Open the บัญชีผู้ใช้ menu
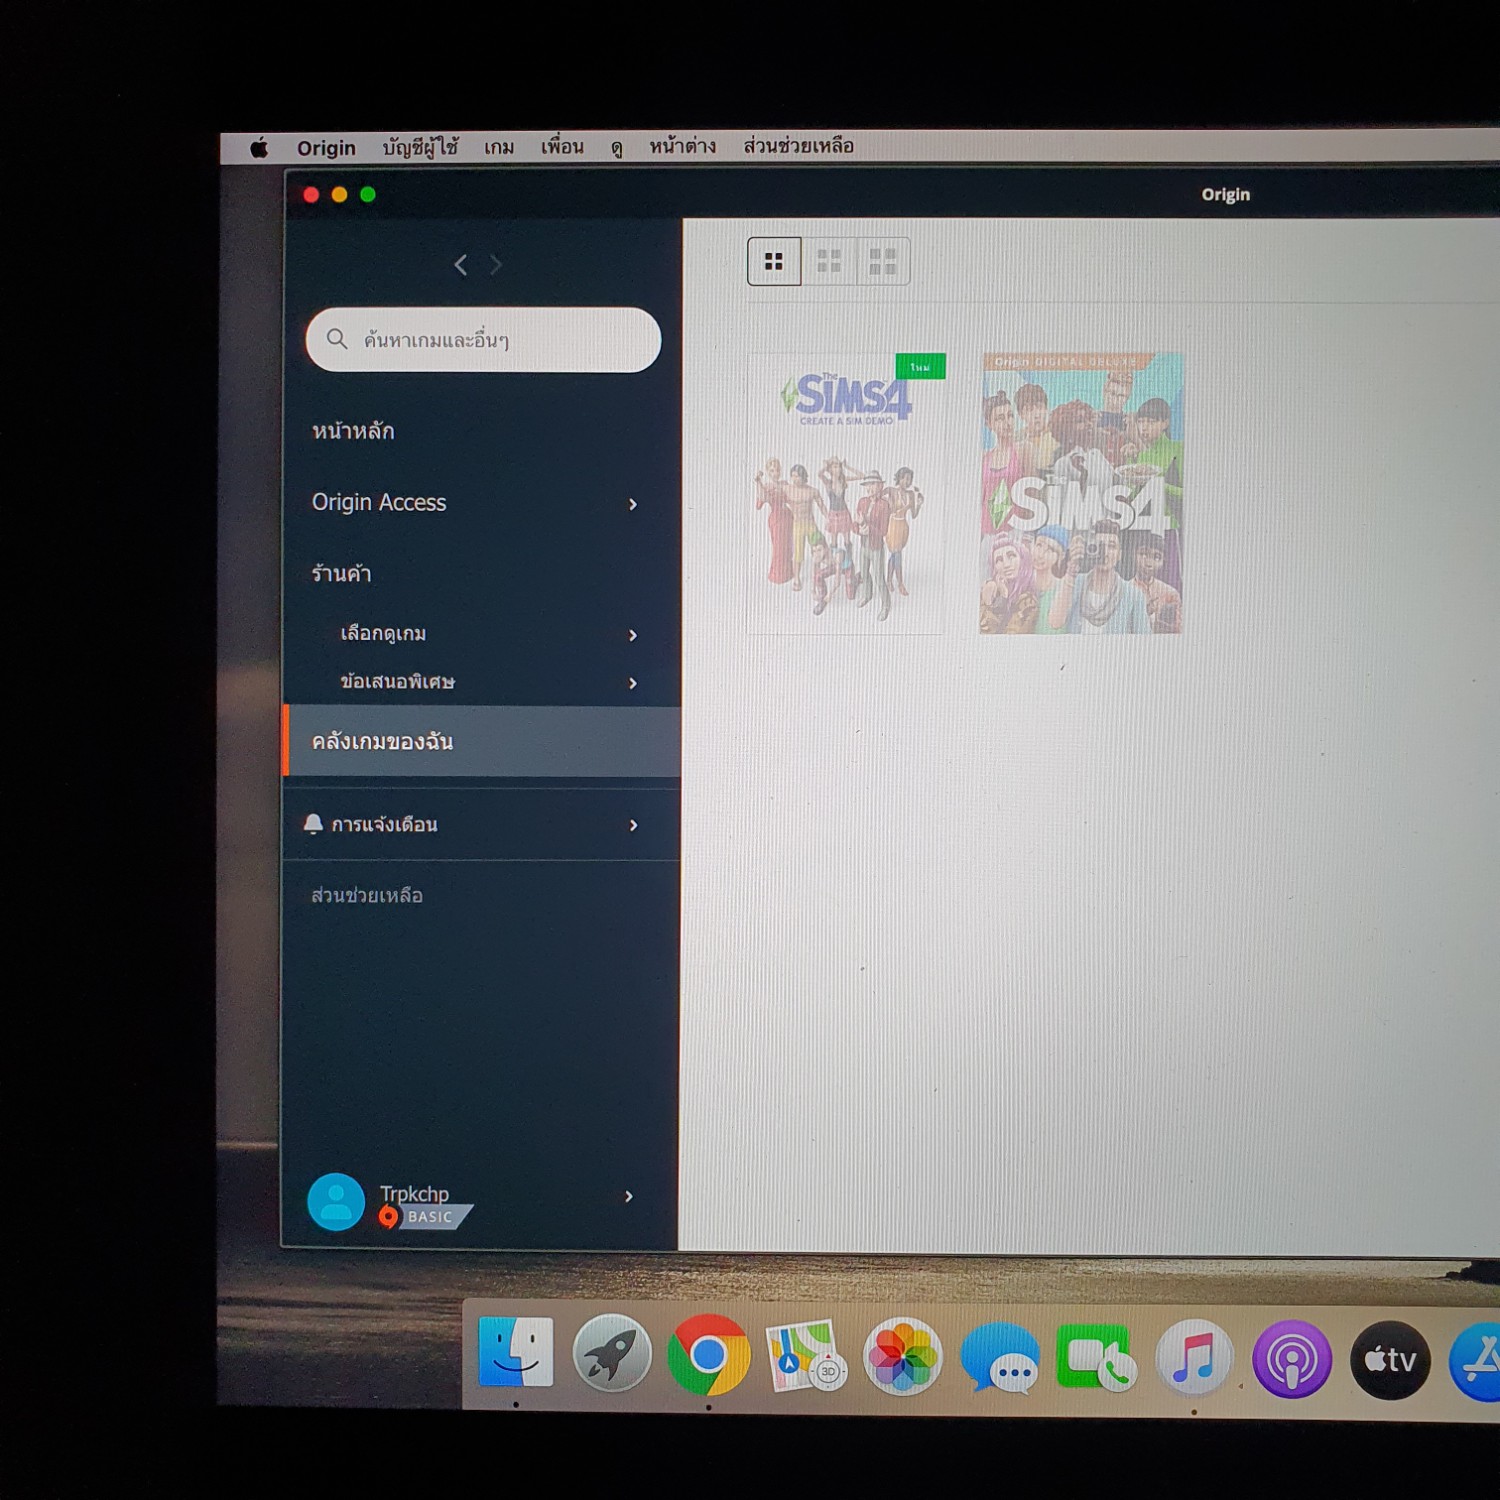The image size is (1500, 1500). click(420, 147)
